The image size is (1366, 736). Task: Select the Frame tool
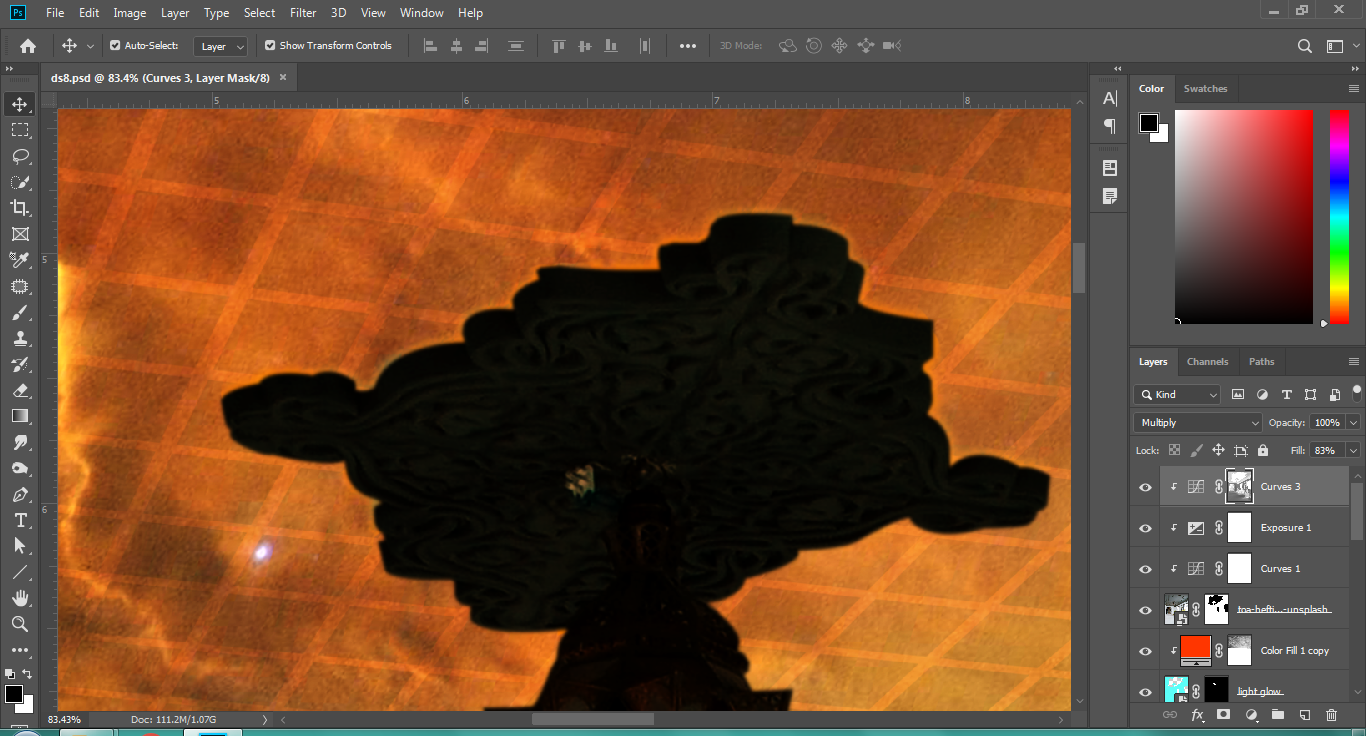pyautogui.click(x=19, y=234)
